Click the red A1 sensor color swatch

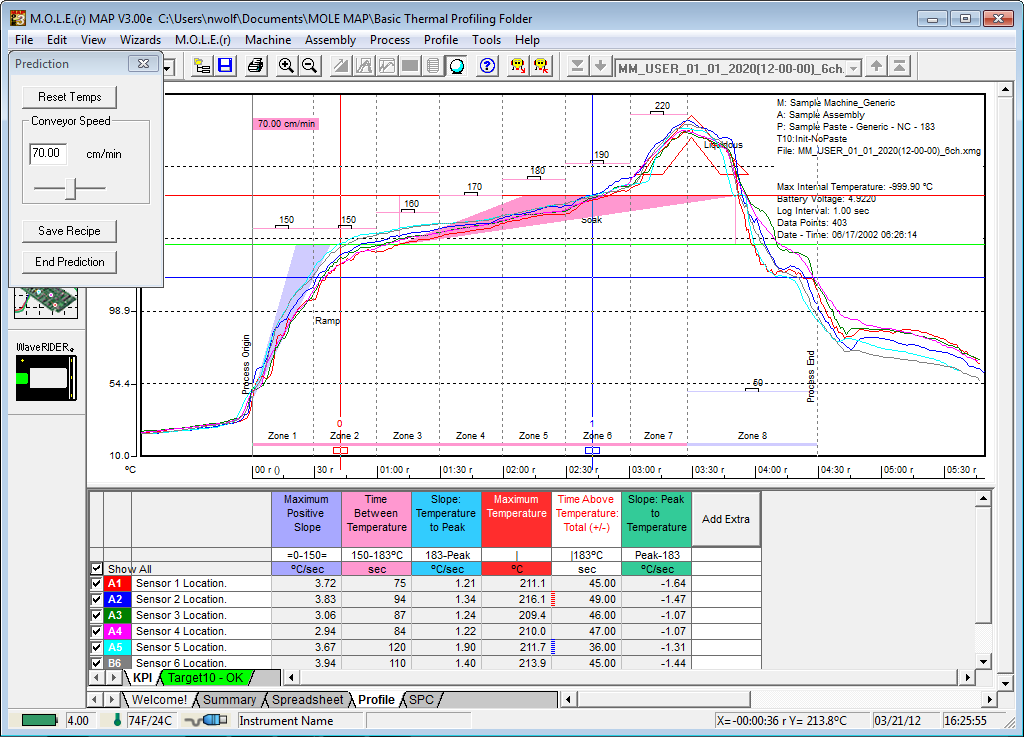116,584
